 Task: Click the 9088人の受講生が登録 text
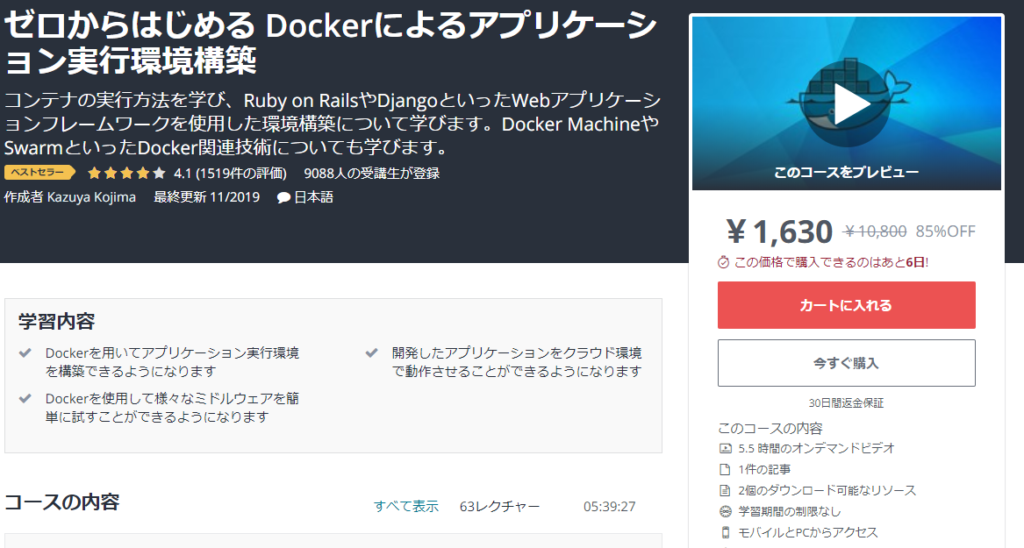coord(372,173)
